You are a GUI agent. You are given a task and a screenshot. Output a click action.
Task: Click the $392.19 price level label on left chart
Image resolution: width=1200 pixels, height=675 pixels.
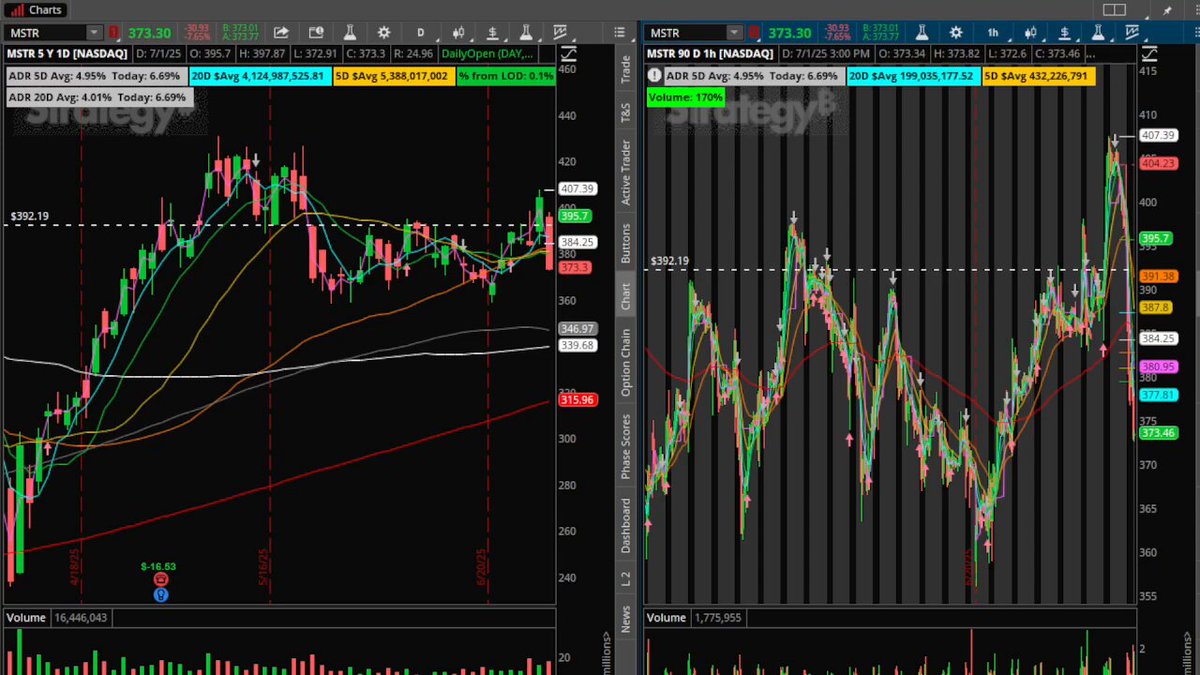pos(29,215)
